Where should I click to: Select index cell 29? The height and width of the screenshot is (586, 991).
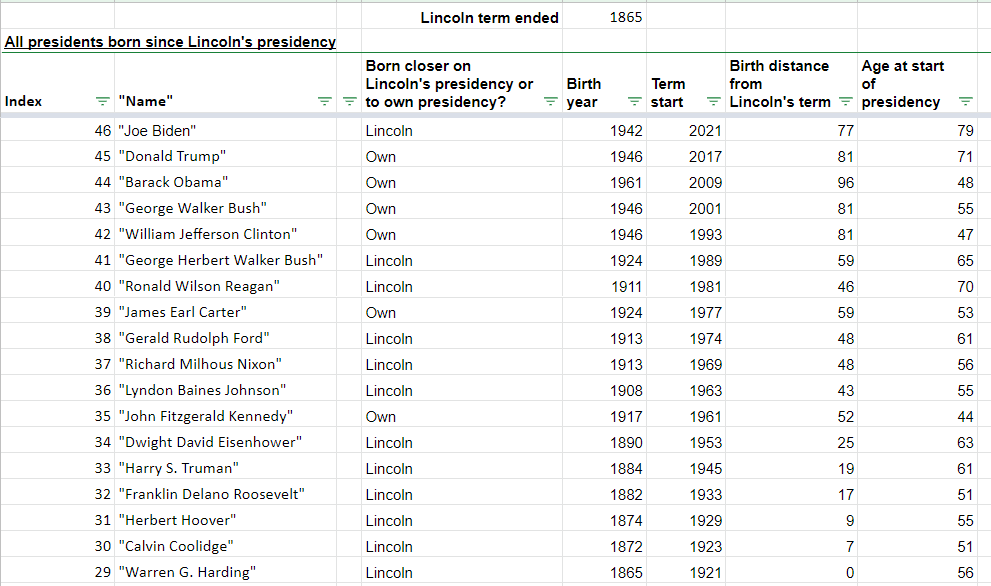click(58, 571)
